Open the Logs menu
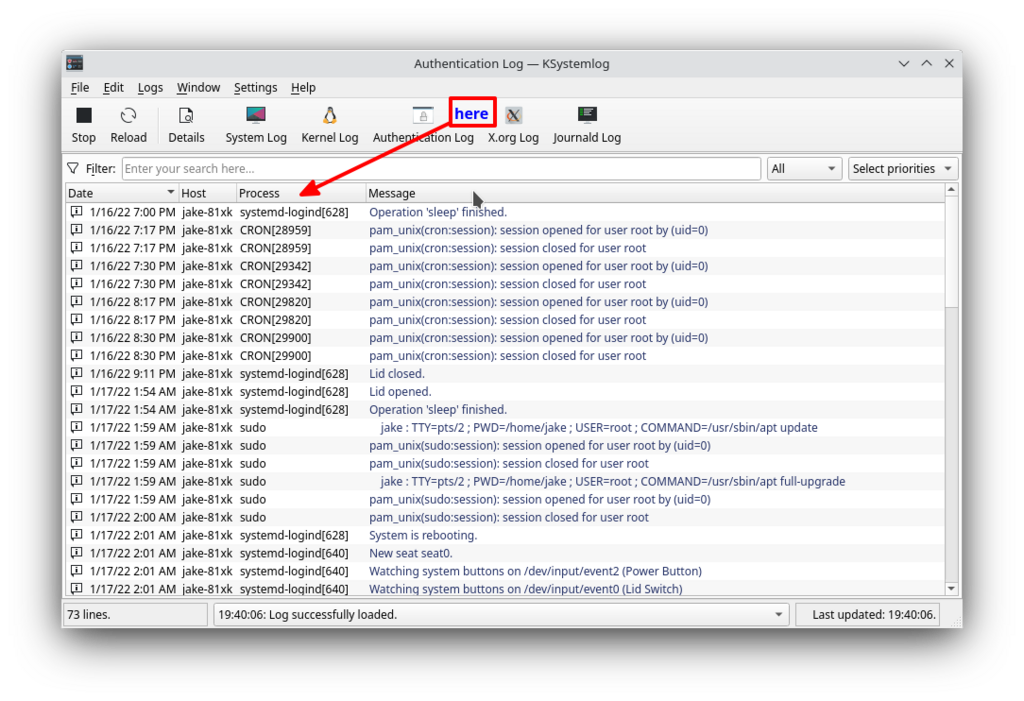This screenshot has height=701, width=1024. tap(150, 88)
